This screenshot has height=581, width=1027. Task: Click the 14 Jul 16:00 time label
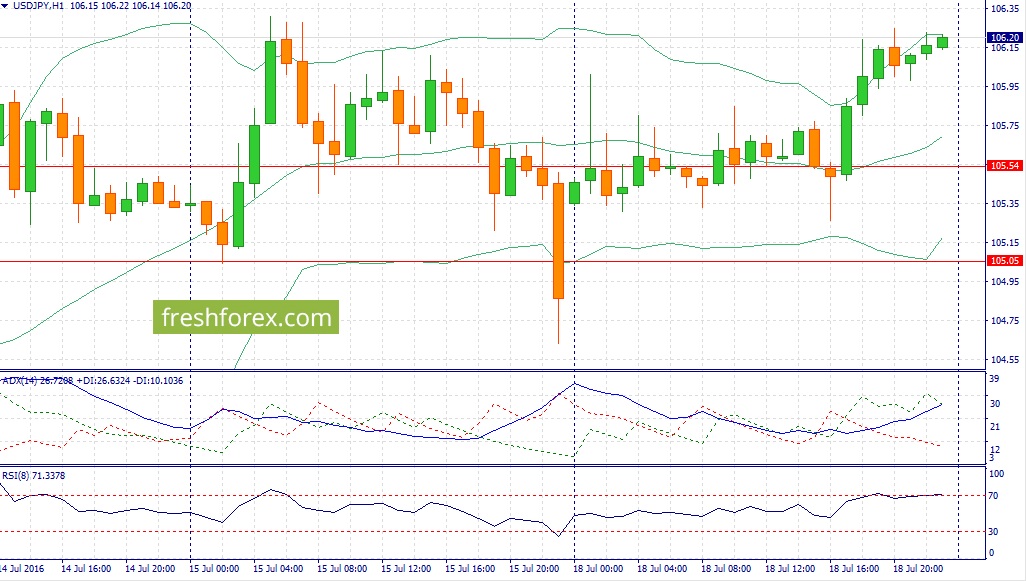(x=86, y=569)
